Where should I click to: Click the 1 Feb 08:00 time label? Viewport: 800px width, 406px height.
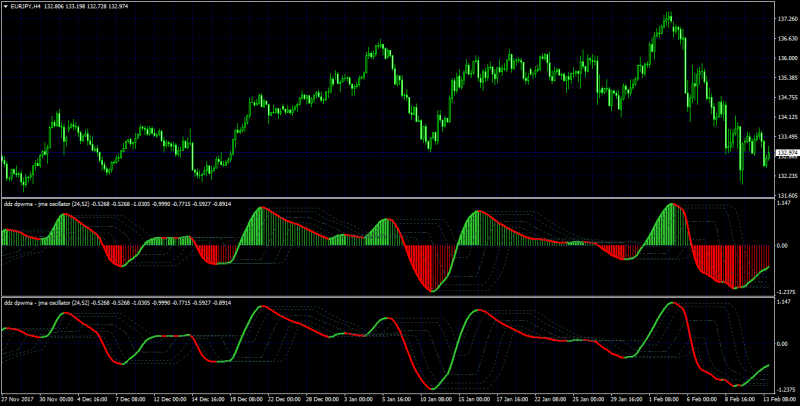(x=665, y=400)
